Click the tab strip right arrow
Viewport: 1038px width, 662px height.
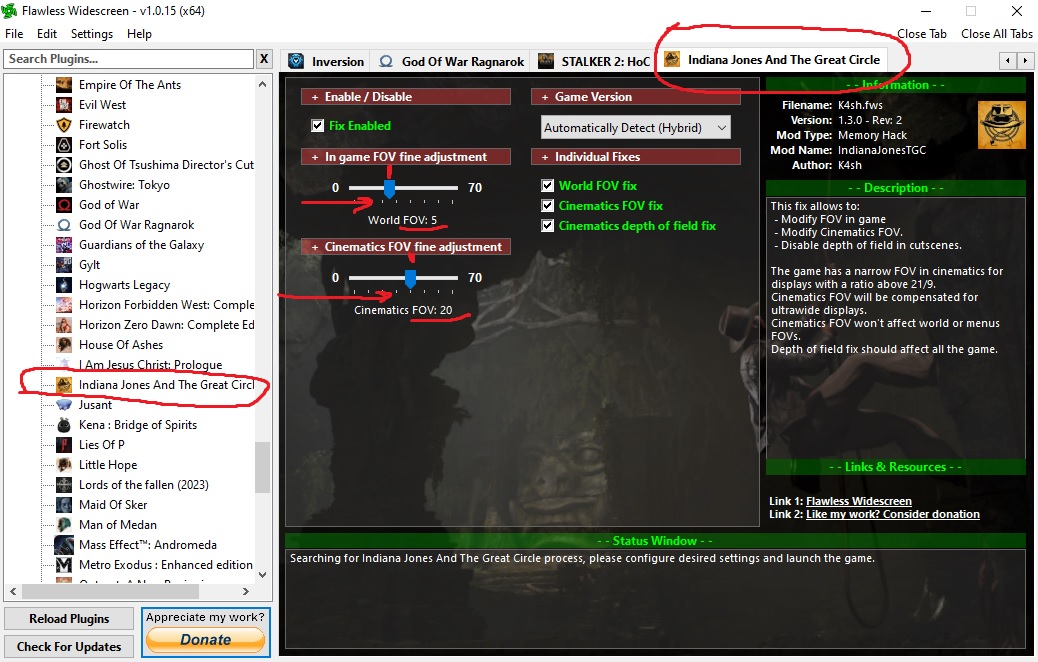(x=1025, y=61)
